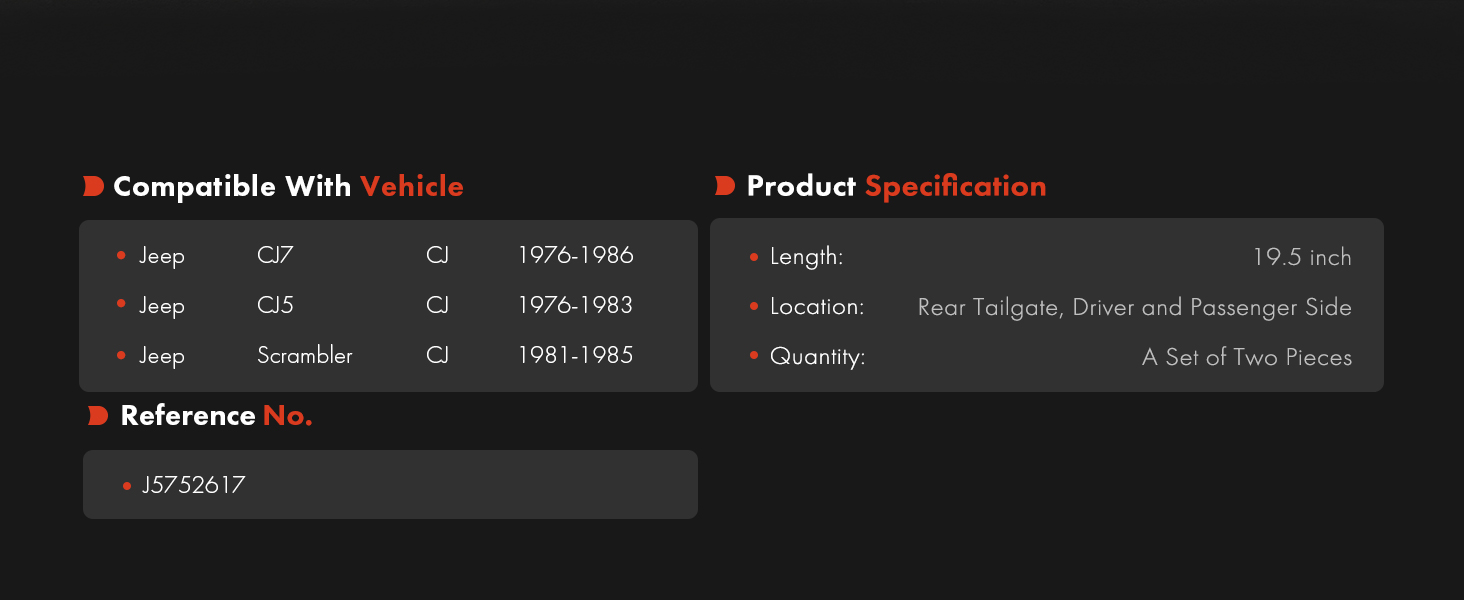Click the CJ5 model text
Viewport: 1464px width, 600px height.
click(275, 305)
